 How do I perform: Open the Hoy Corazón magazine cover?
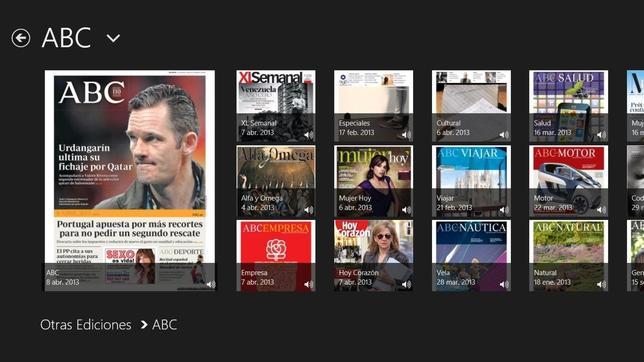point(373,256)
